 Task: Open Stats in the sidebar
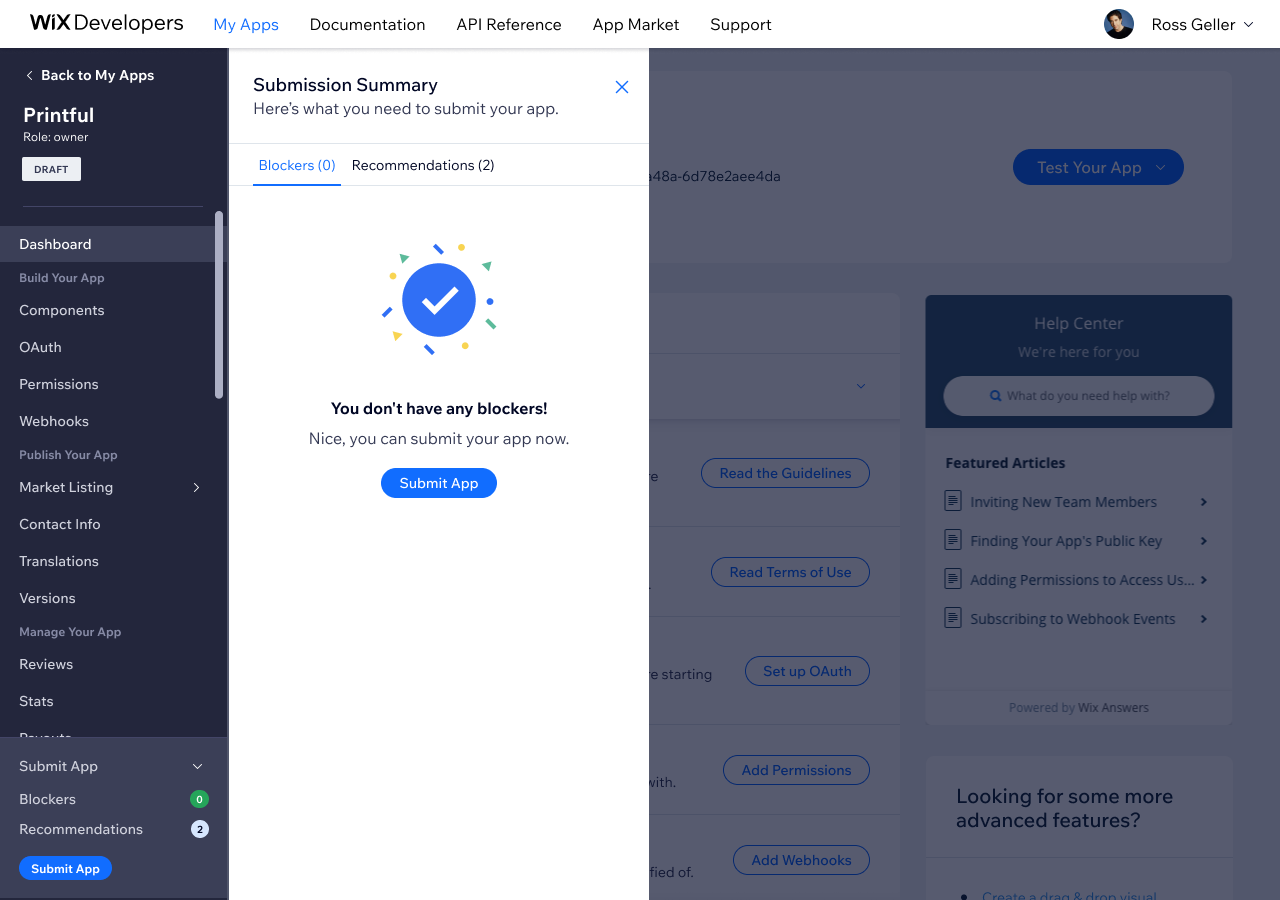coord(36,701)
